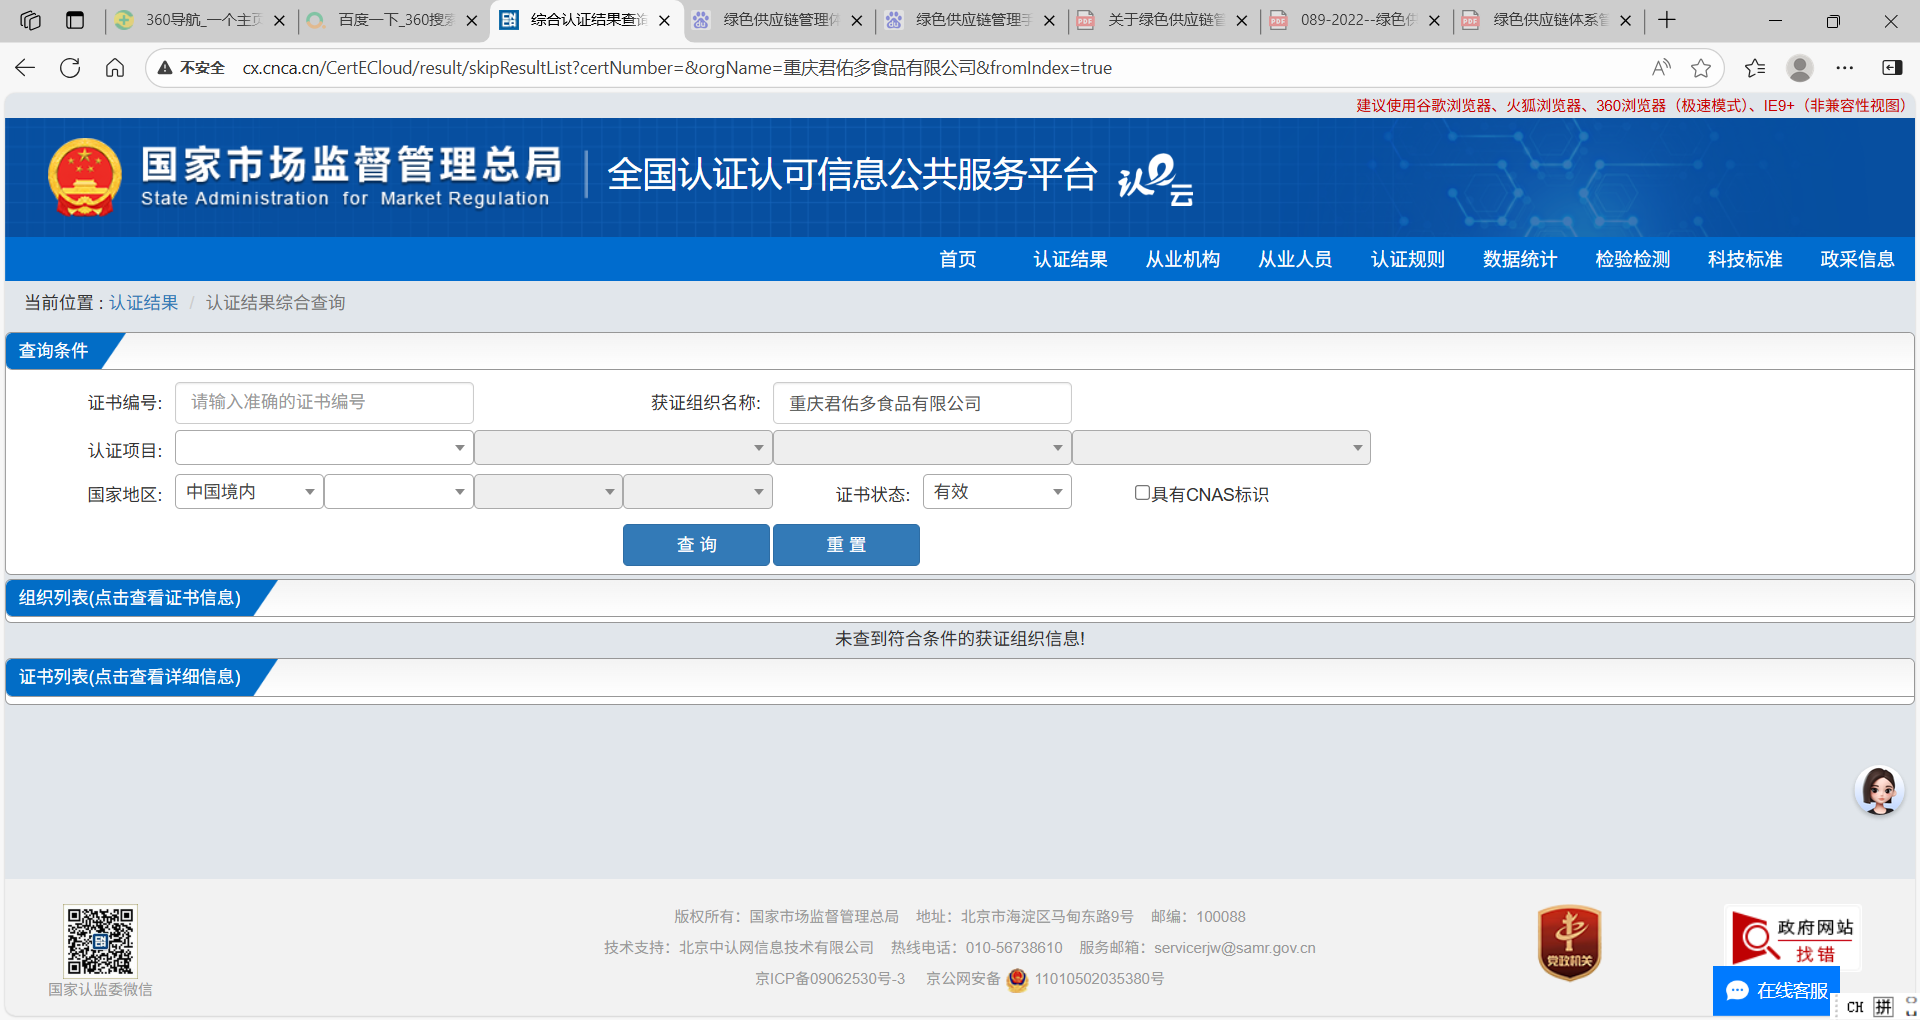Open the 中国境内 country dropdown

(249, 492)
